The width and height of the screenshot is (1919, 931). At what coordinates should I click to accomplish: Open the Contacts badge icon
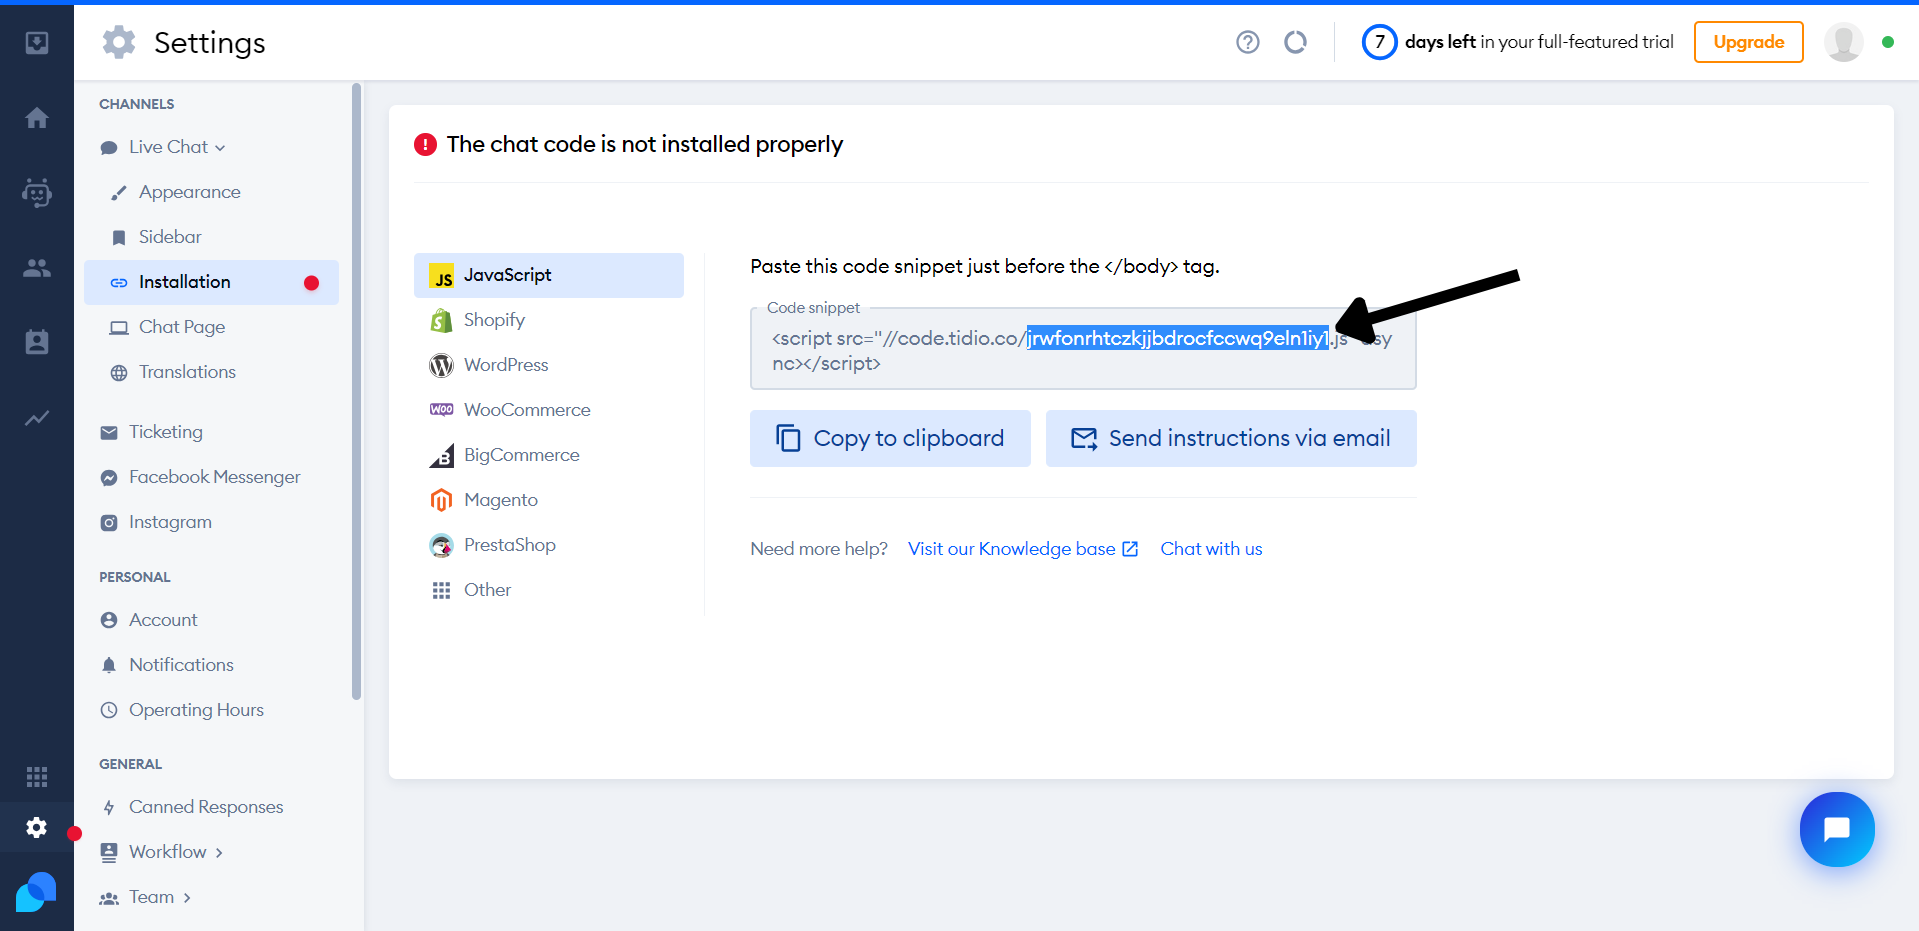point(37,342)
